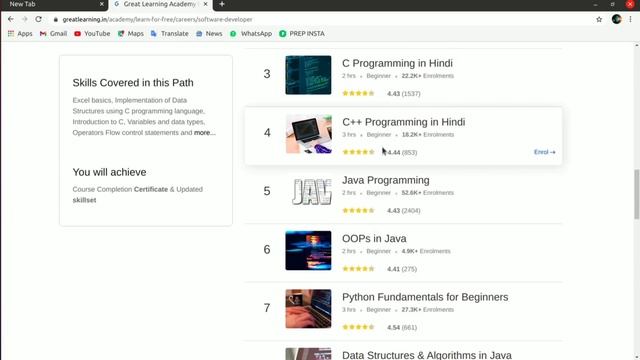The height and width of the screenshot is (360, 640).
Task: Click the C Programming in Hindi title
Action: (397, 63)
